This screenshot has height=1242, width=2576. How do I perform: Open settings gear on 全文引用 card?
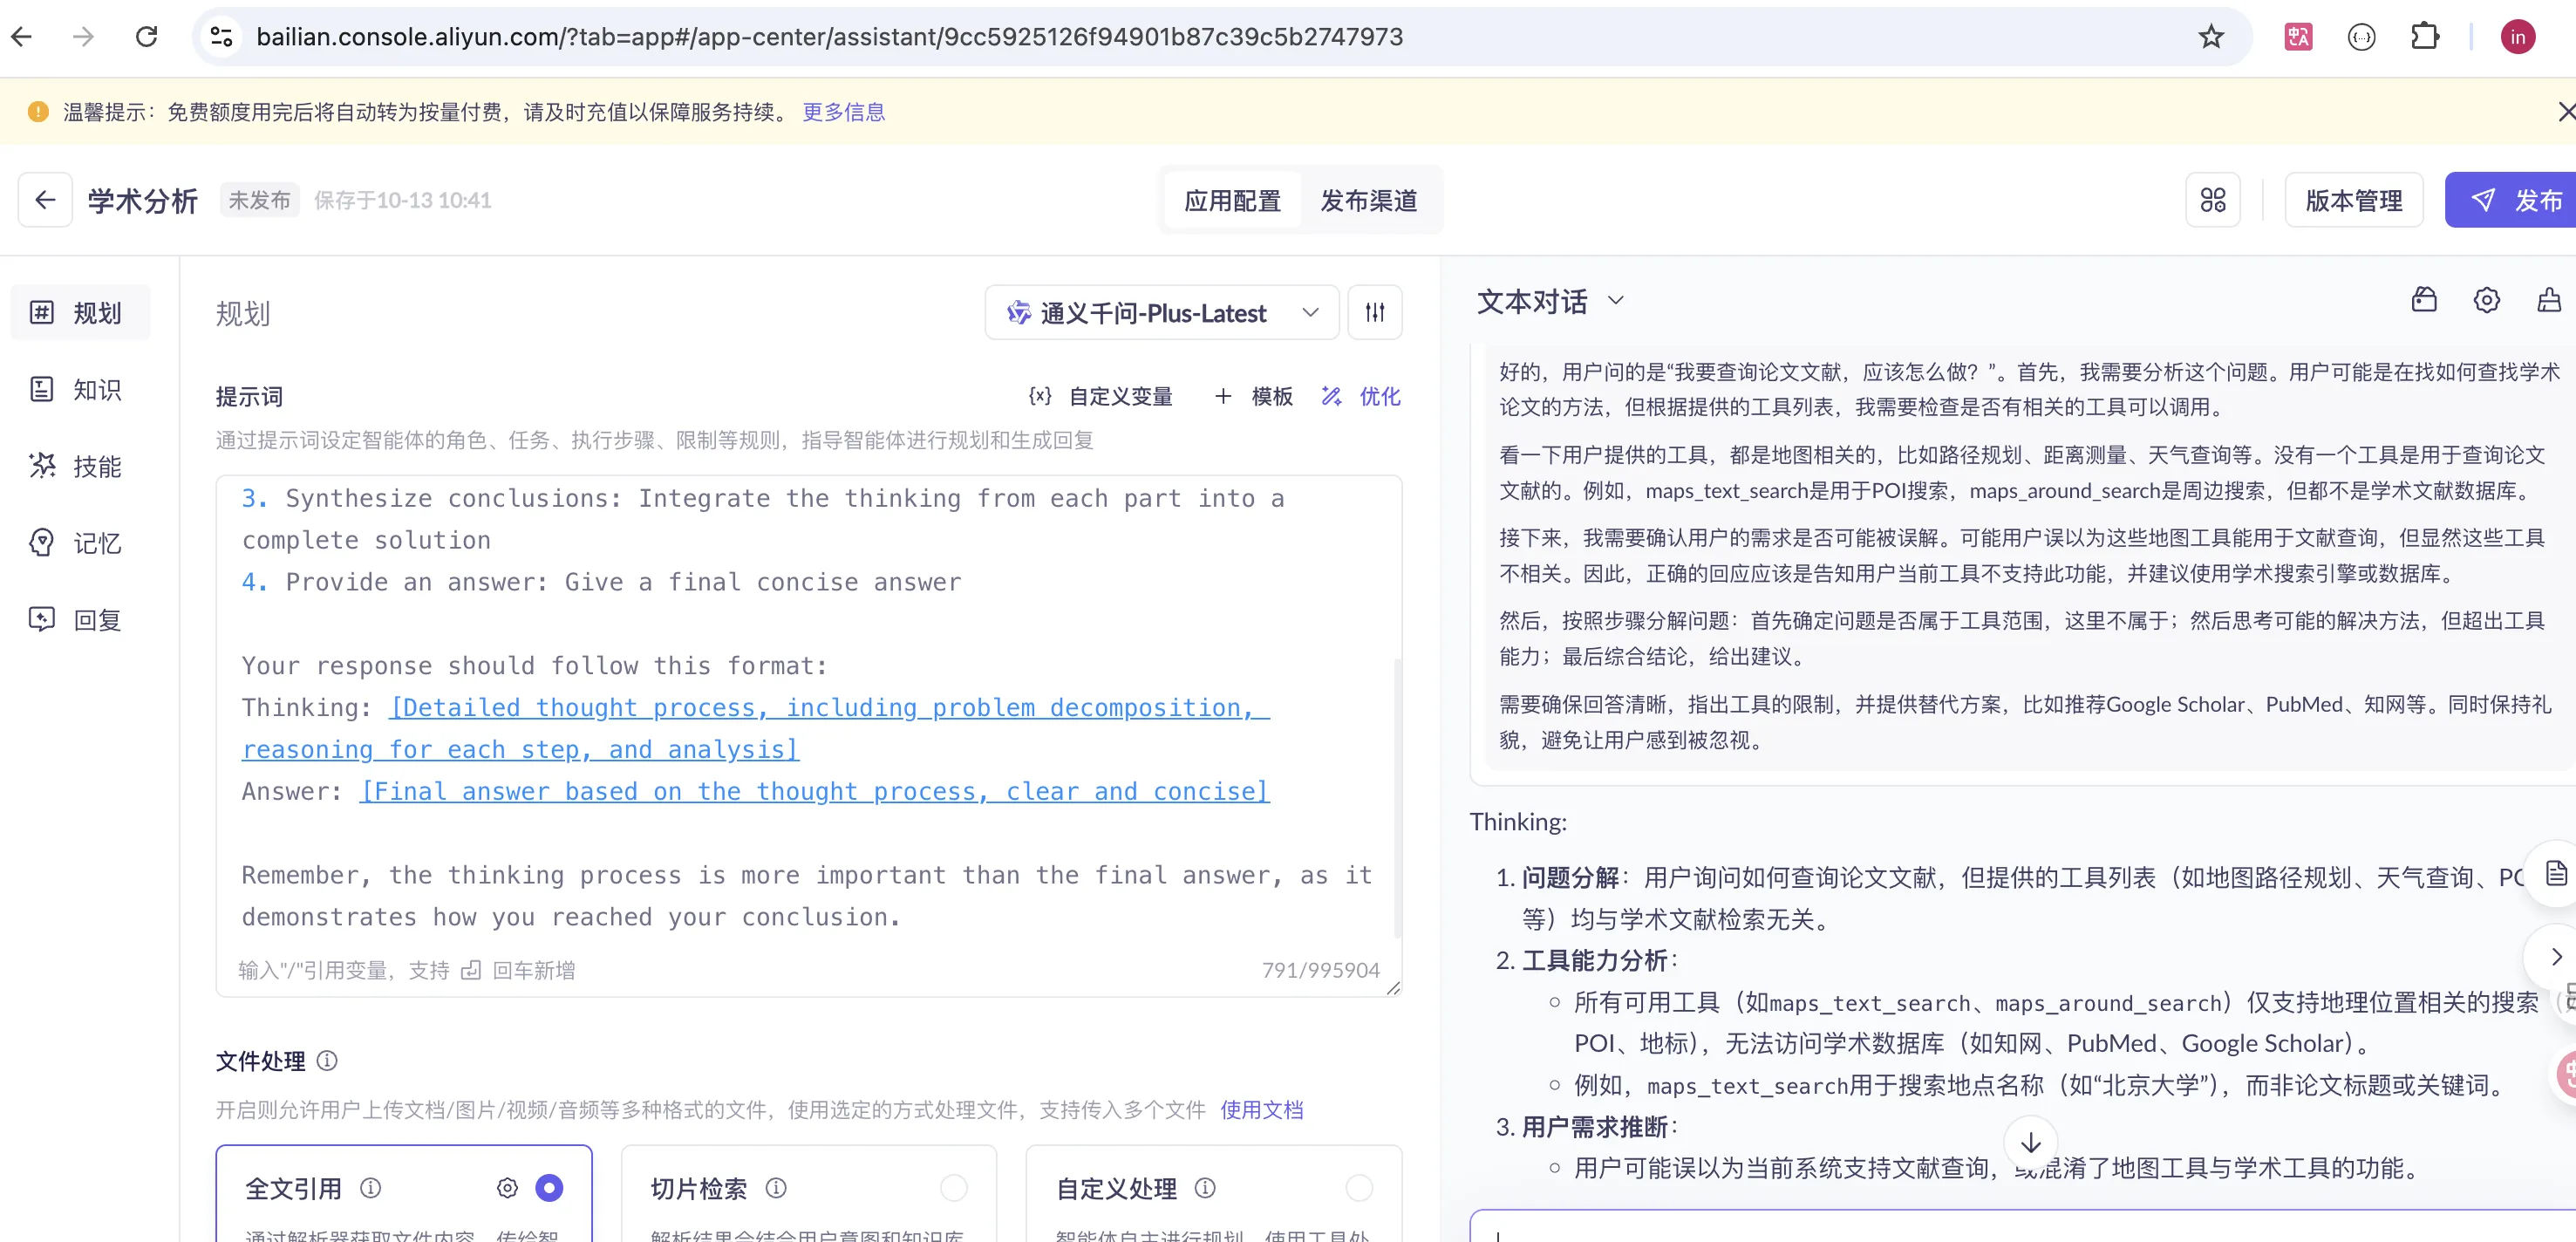pos(507,1188)
